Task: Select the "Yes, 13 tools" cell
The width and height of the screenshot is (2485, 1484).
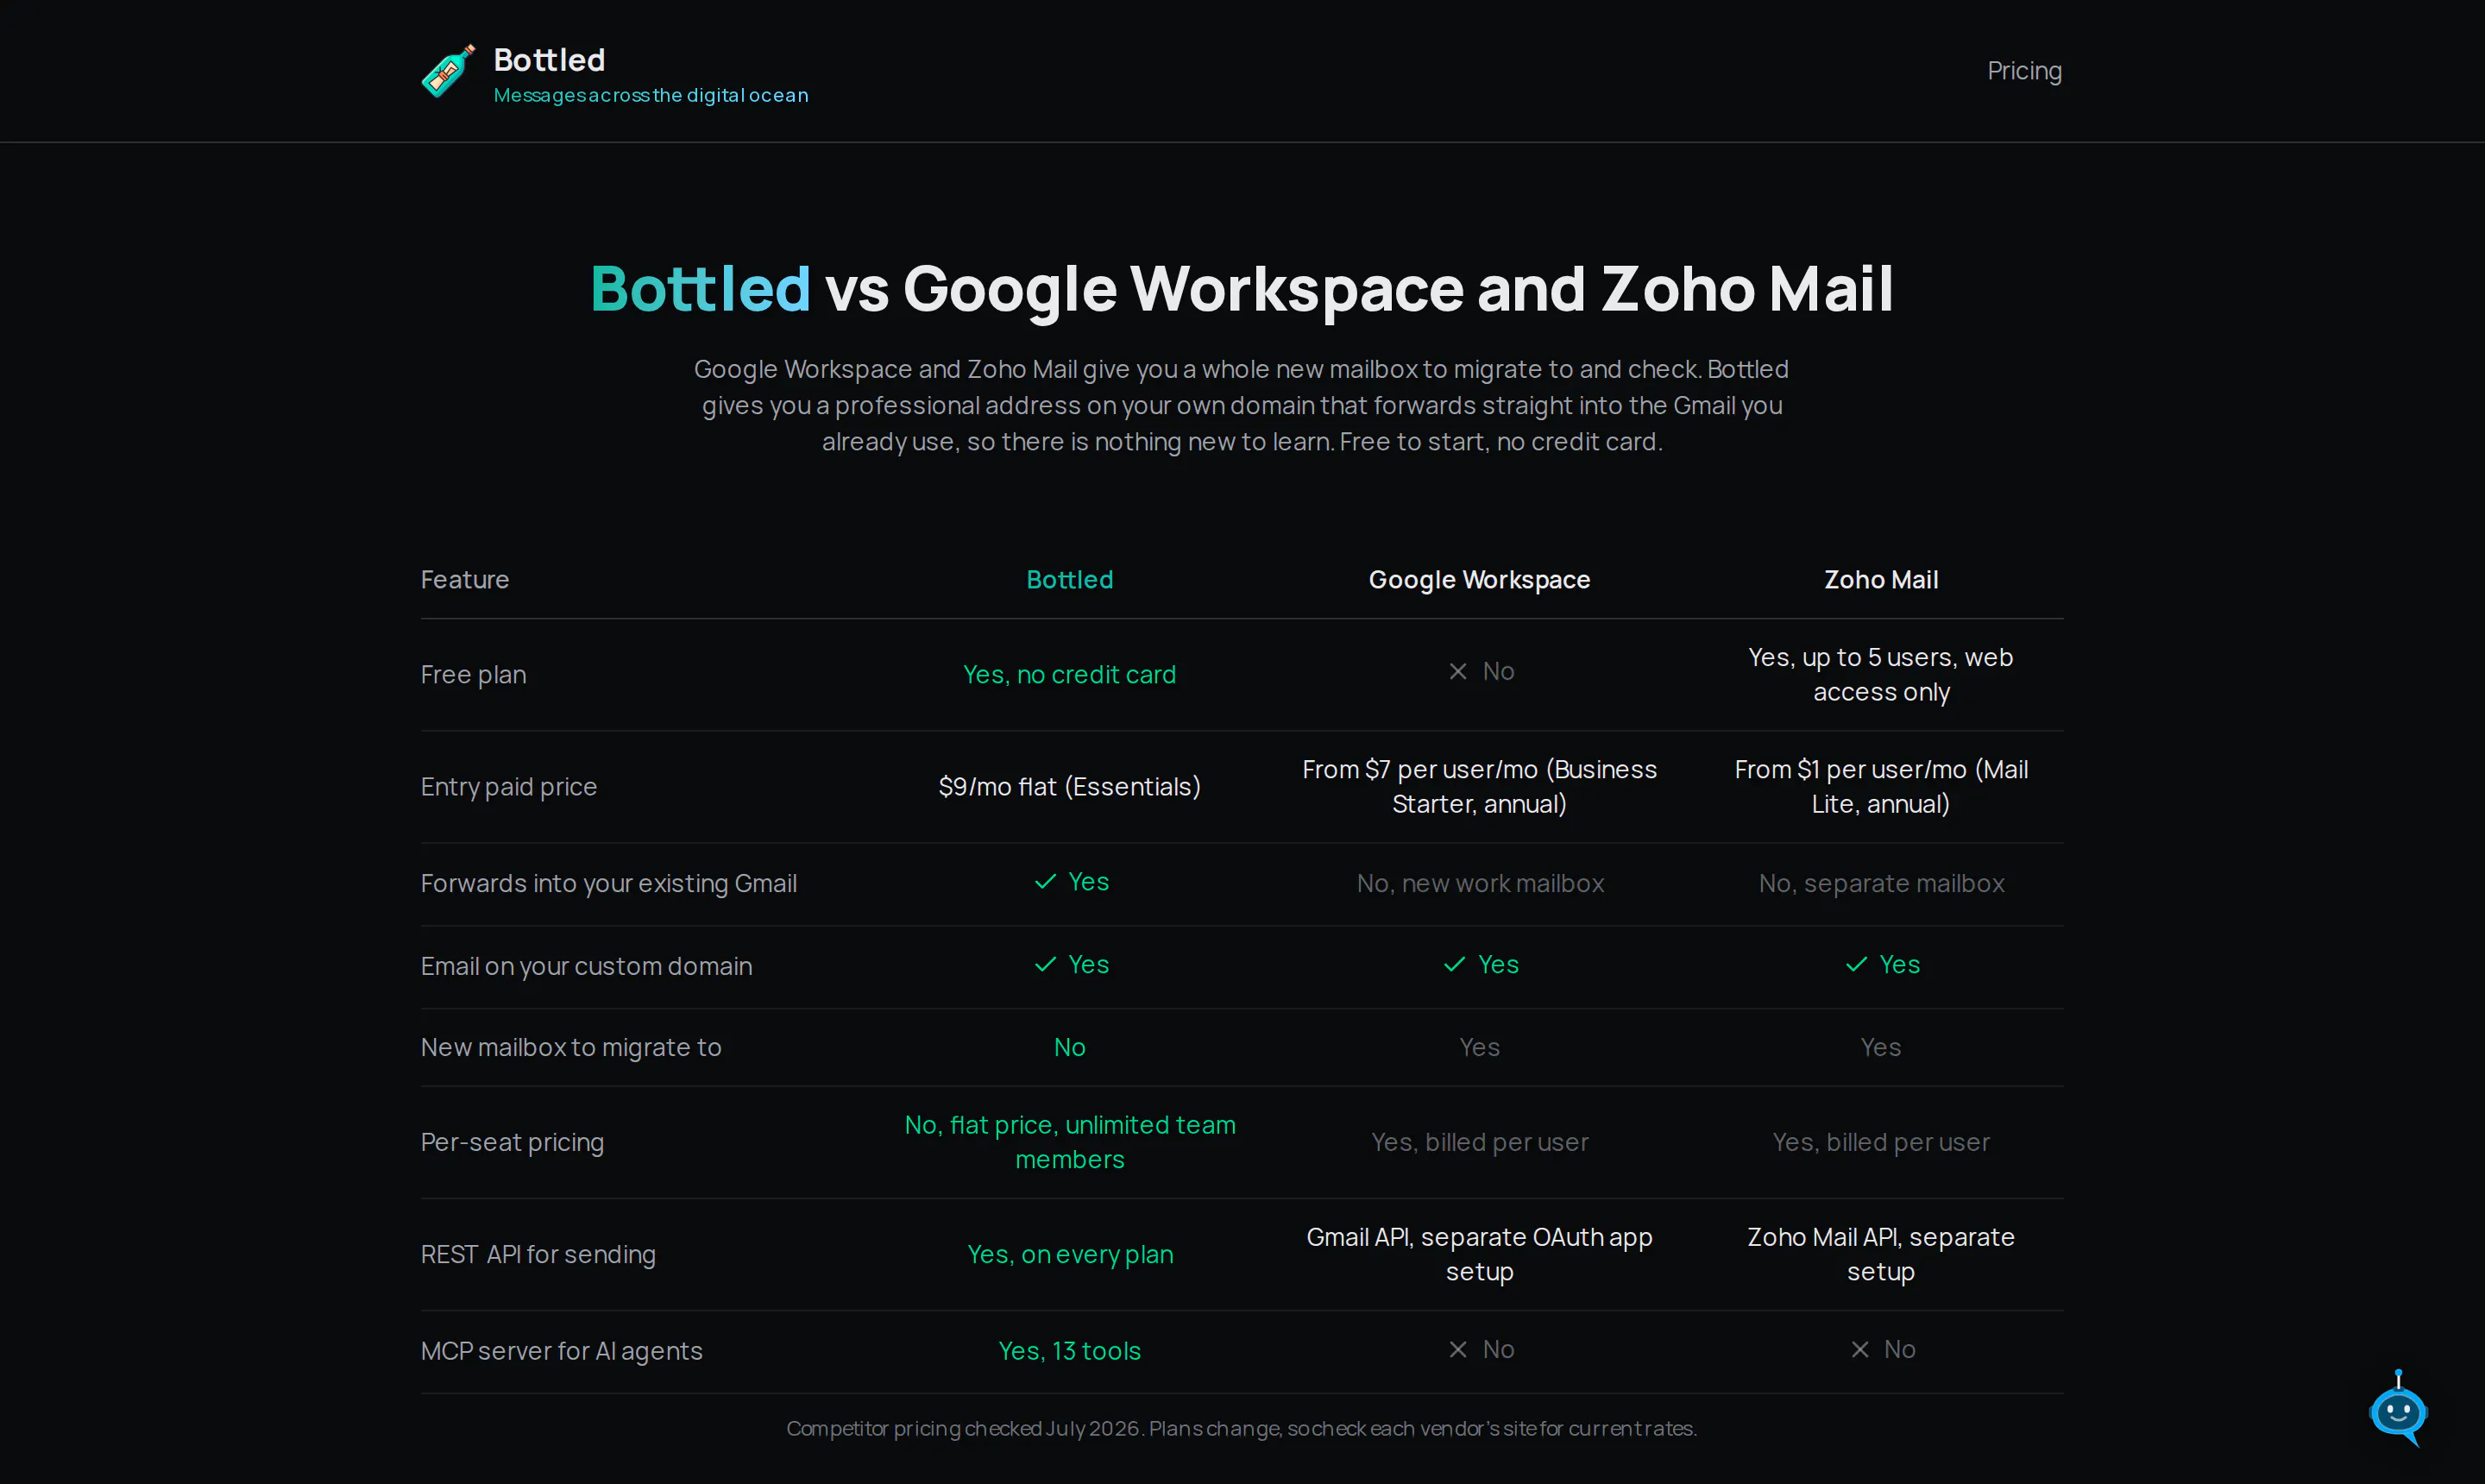Action: click(1070, 1352)
